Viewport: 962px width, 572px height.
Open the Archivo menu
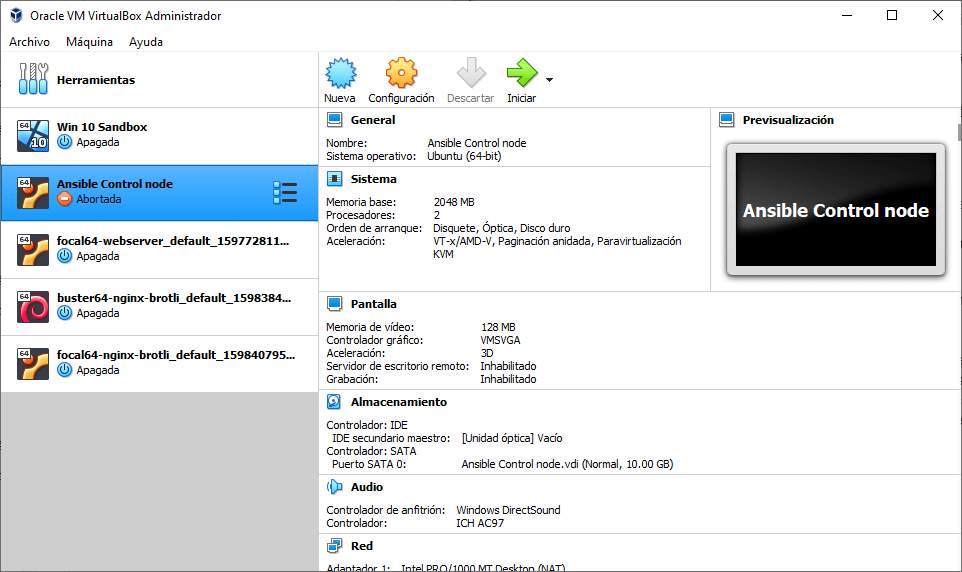click(29, 42)
